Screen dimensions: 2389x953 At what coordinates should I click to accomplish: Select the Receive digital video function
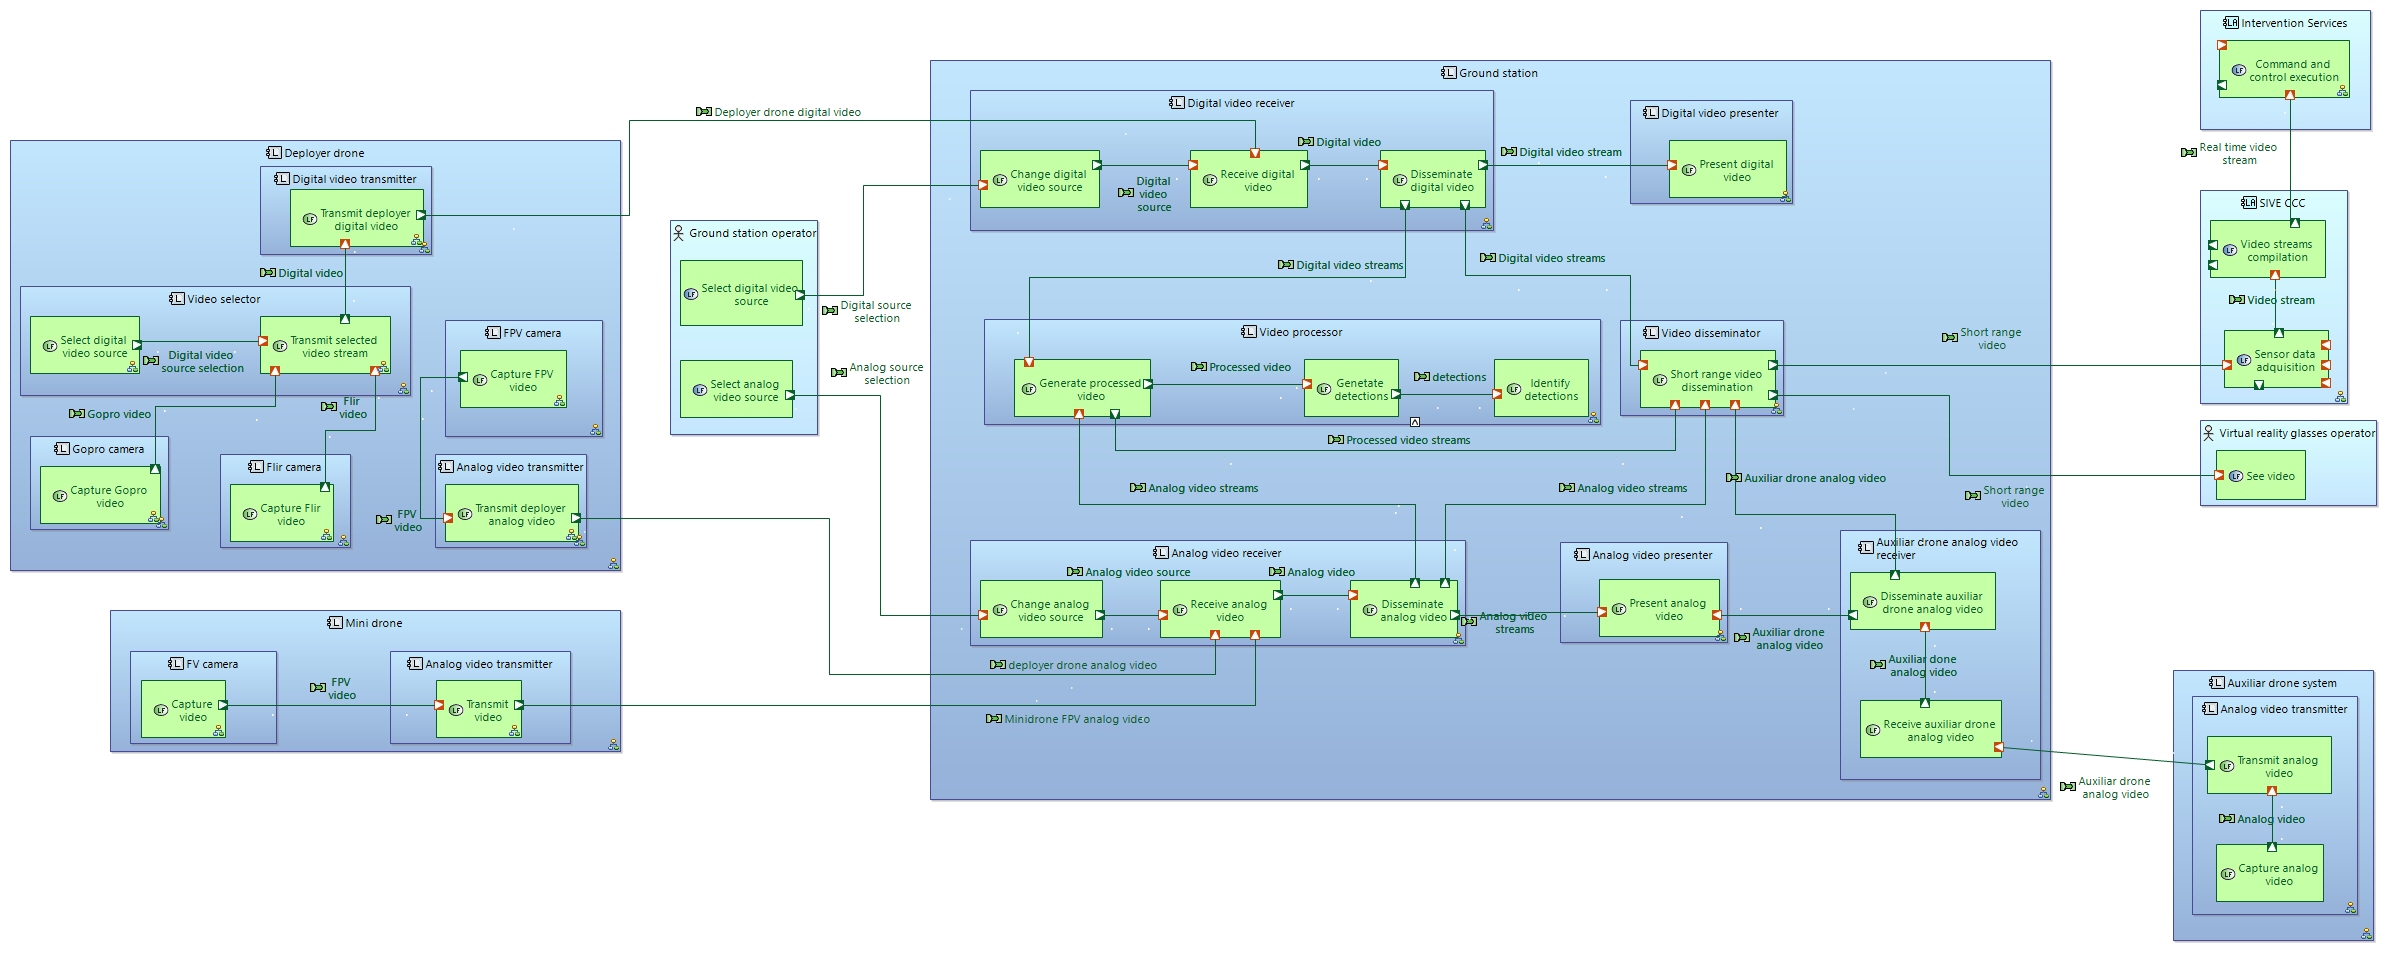pos(1249,180)
